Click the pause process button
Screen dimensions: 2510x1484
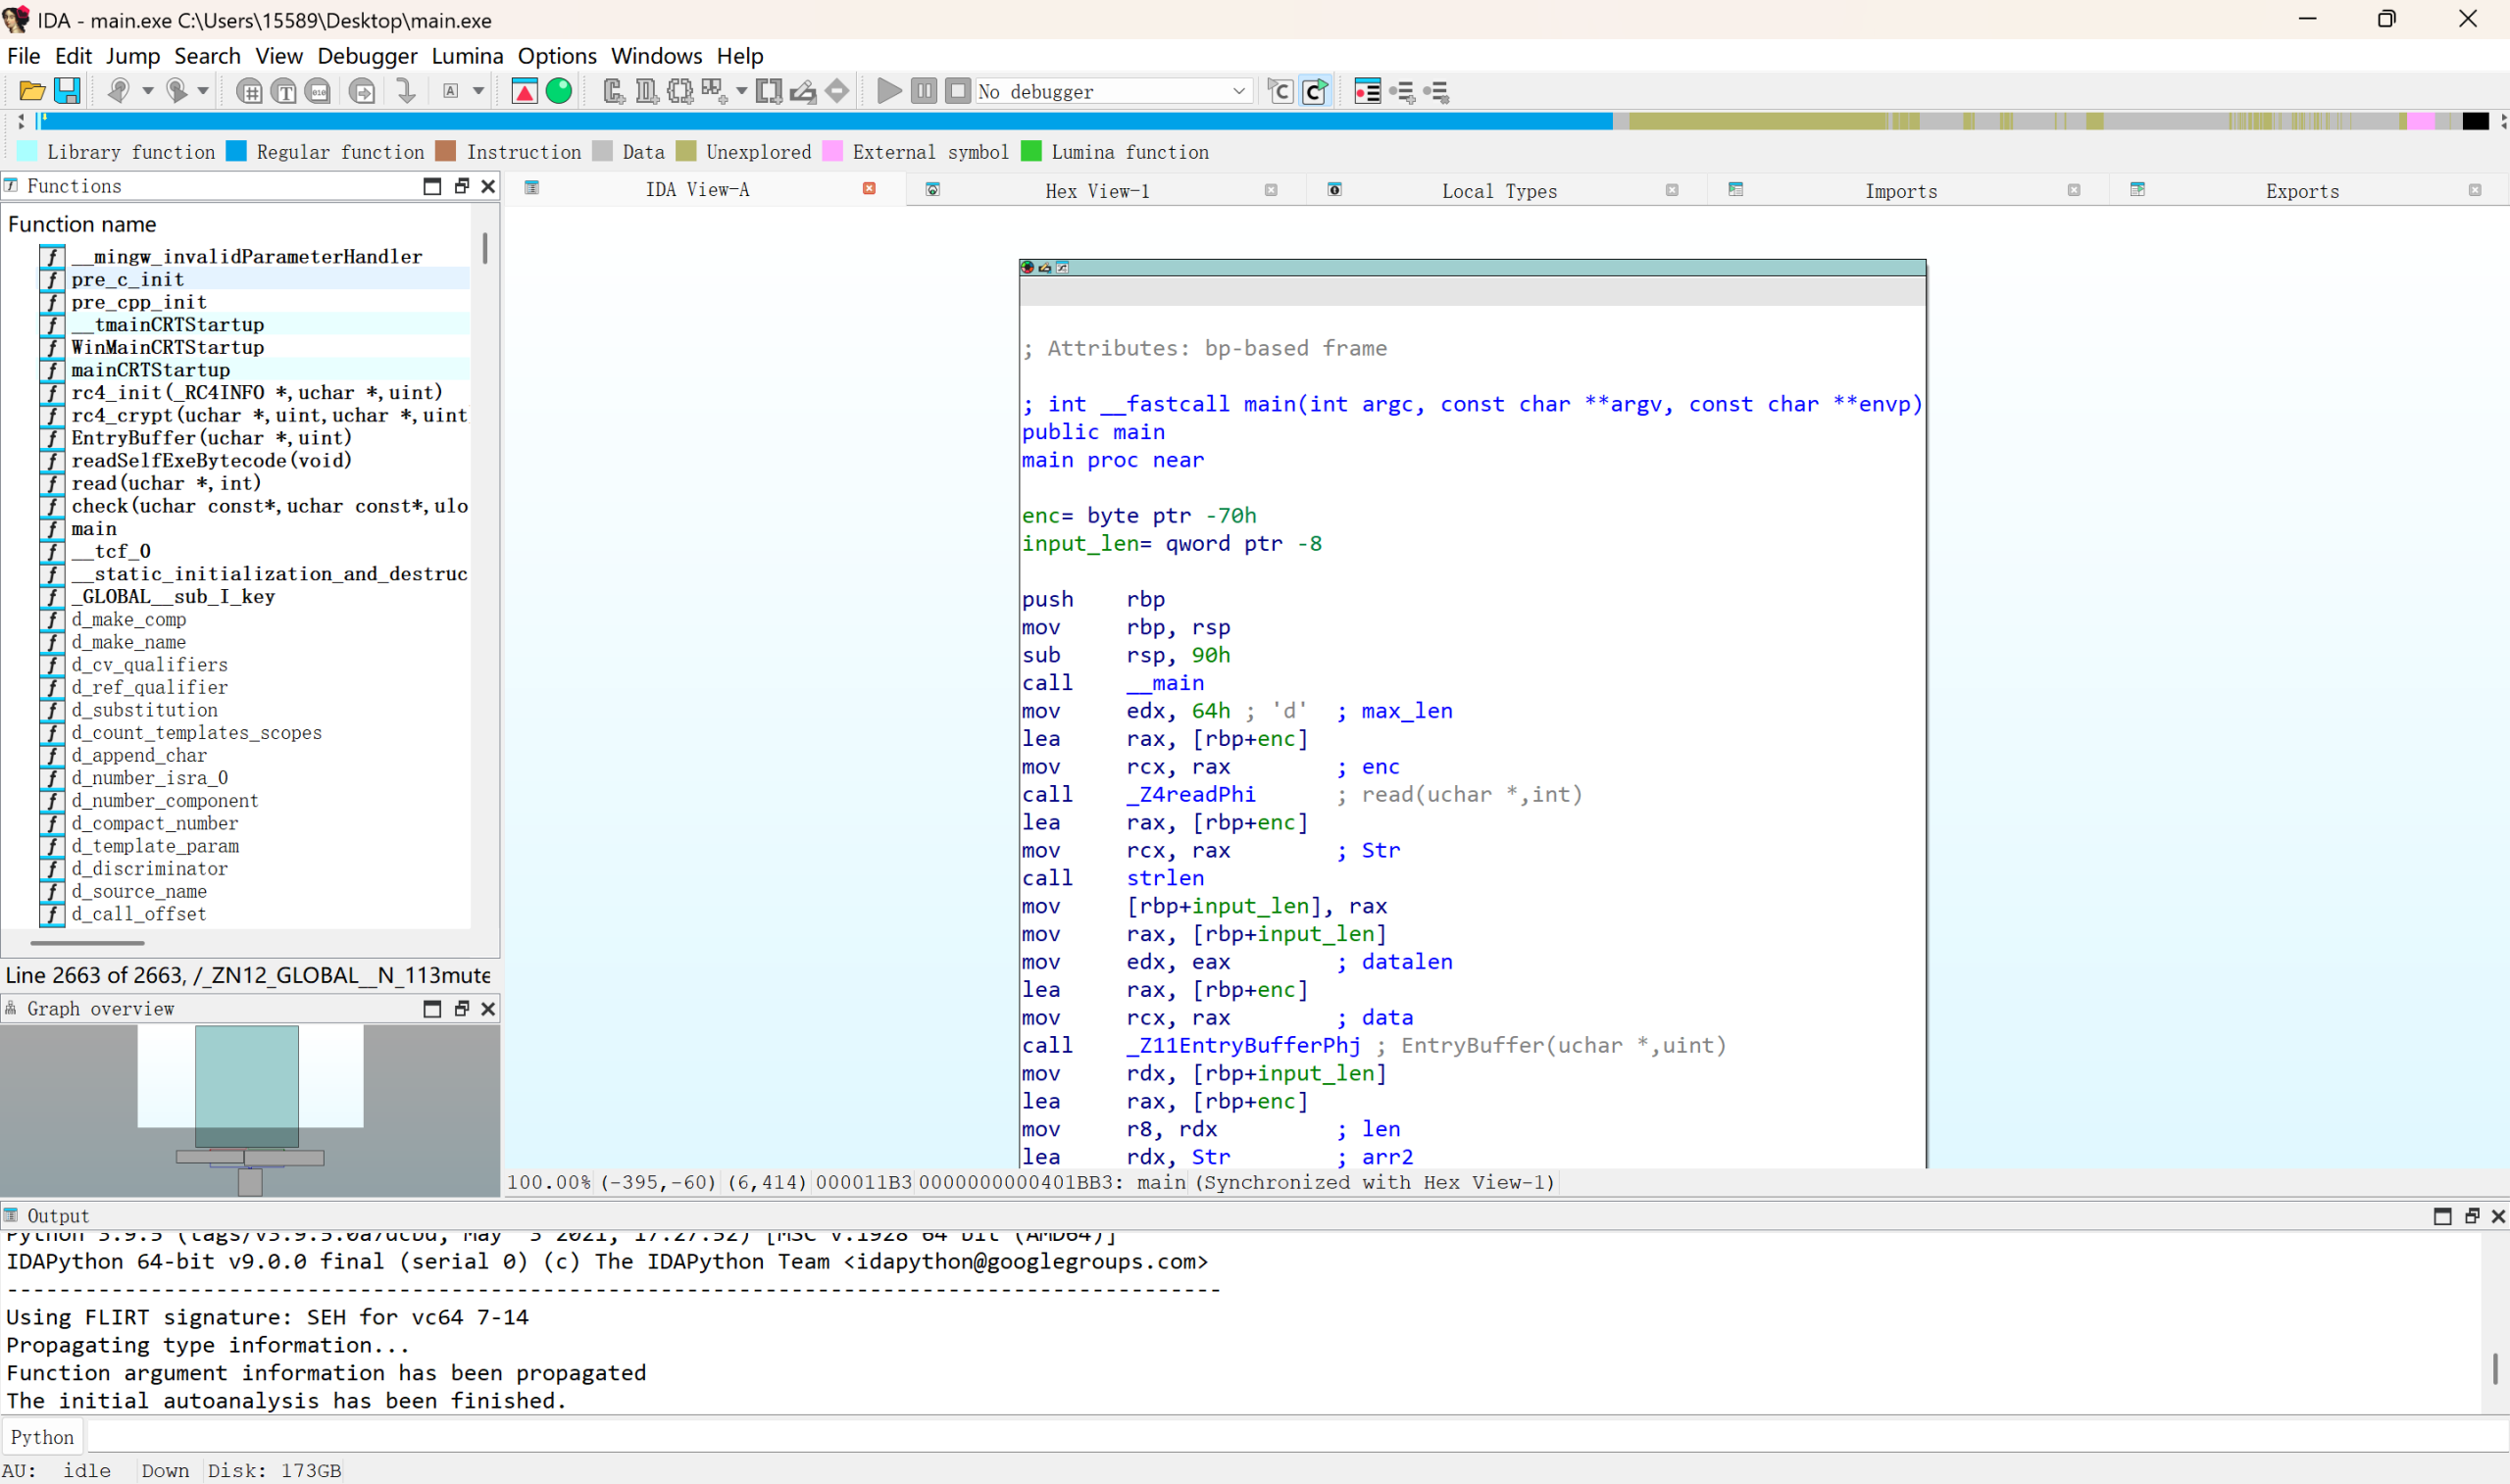tap(923, 91)
